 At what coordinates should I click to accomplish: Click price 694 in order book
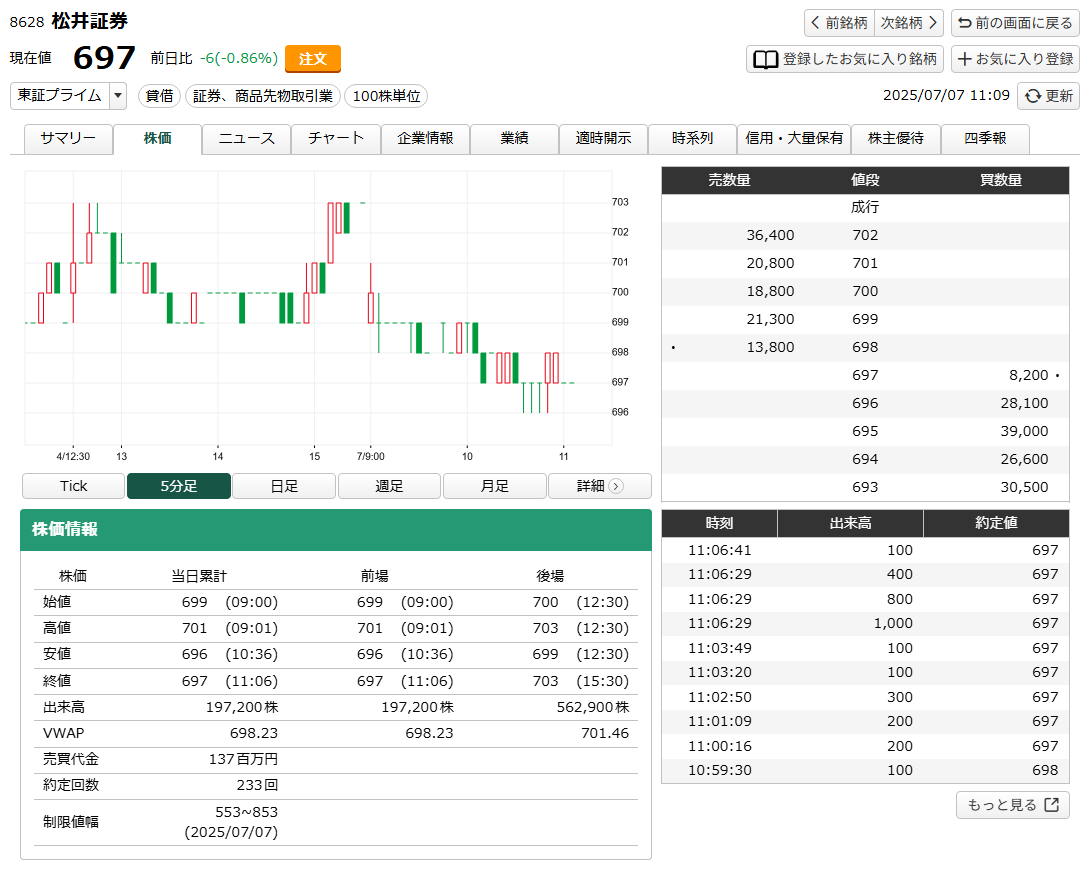865,459
